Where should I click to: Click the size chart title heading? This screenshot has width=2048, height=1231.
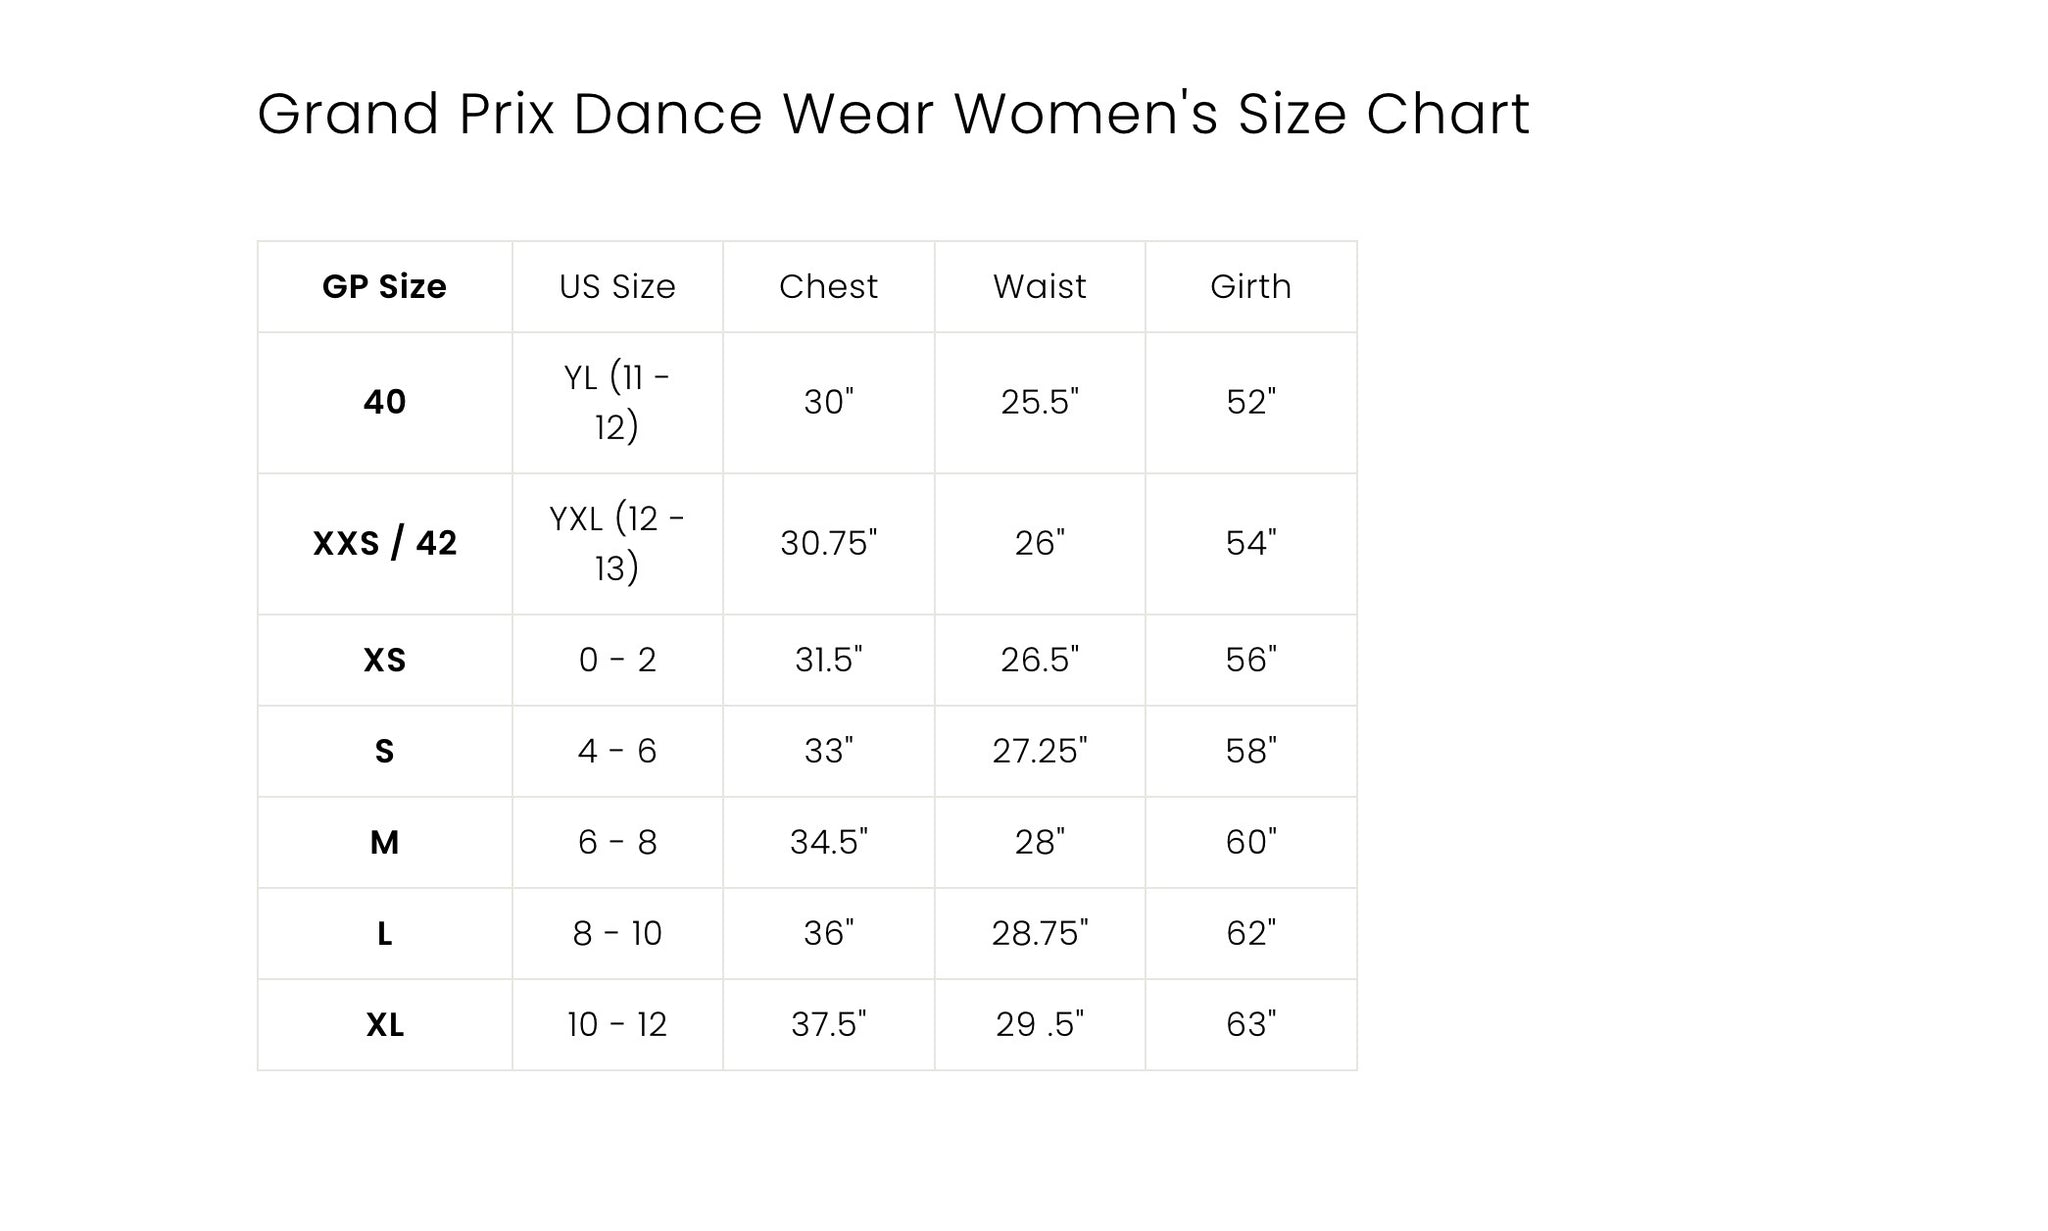click(893, 113)
